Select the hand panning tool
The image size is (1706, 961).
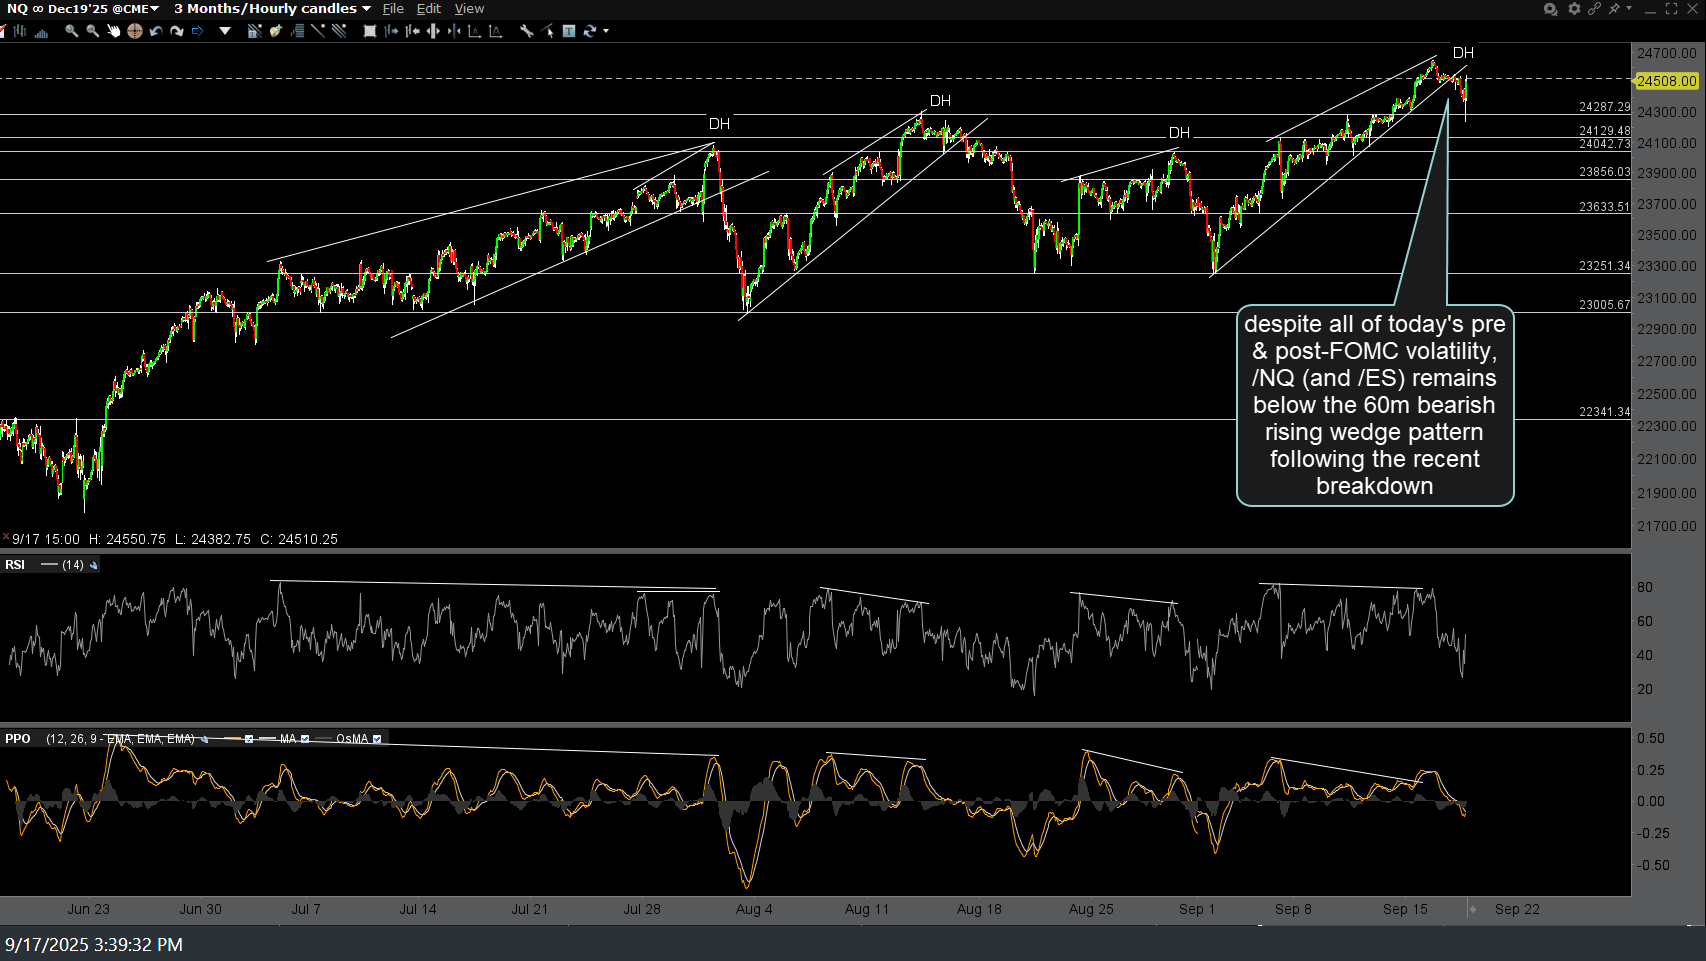pos(114,31)
